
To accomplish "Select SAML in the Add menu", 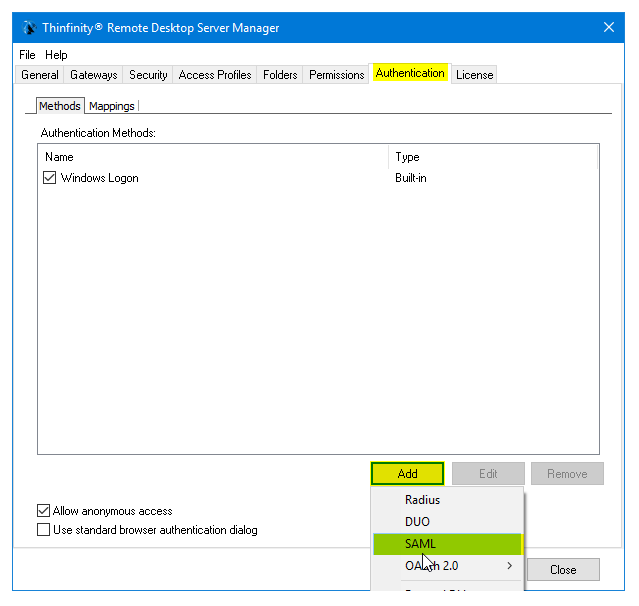I will pos(447,544).
